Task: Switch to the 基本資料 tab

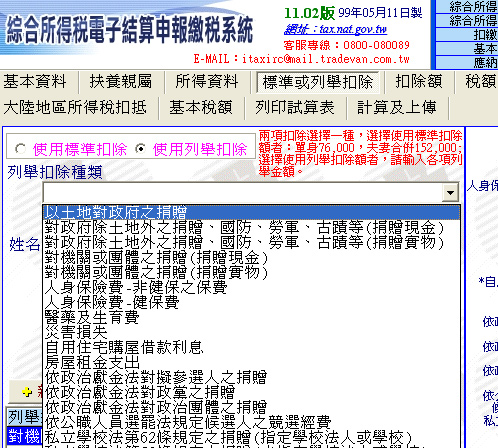Action: click(x=35, y=82)
